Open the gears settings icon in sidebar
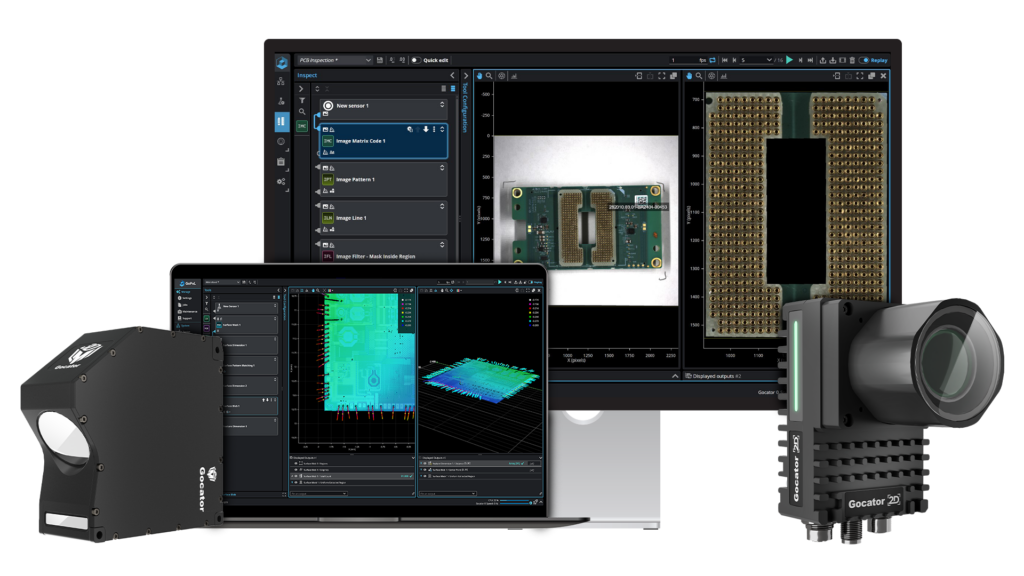1024x576 pixels. point(281,181)
